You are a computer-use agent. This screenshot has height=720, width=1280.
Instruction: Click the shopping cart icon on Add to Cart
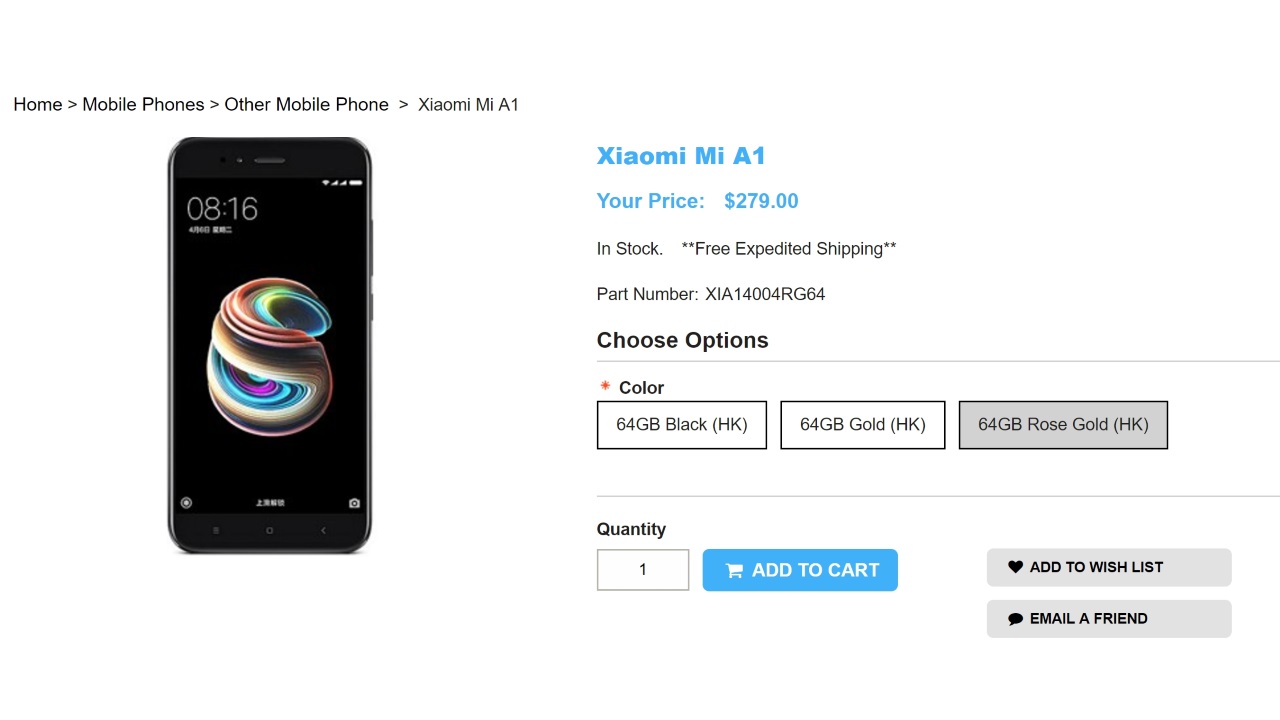[x=734, y=571]
